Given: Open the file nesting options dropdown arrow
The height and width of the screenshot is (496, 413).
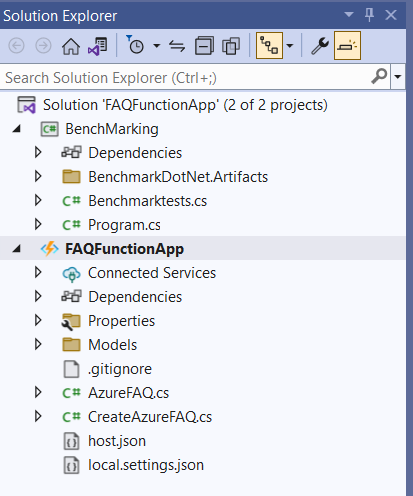Looking at the screenshot, I should [290, 46].
